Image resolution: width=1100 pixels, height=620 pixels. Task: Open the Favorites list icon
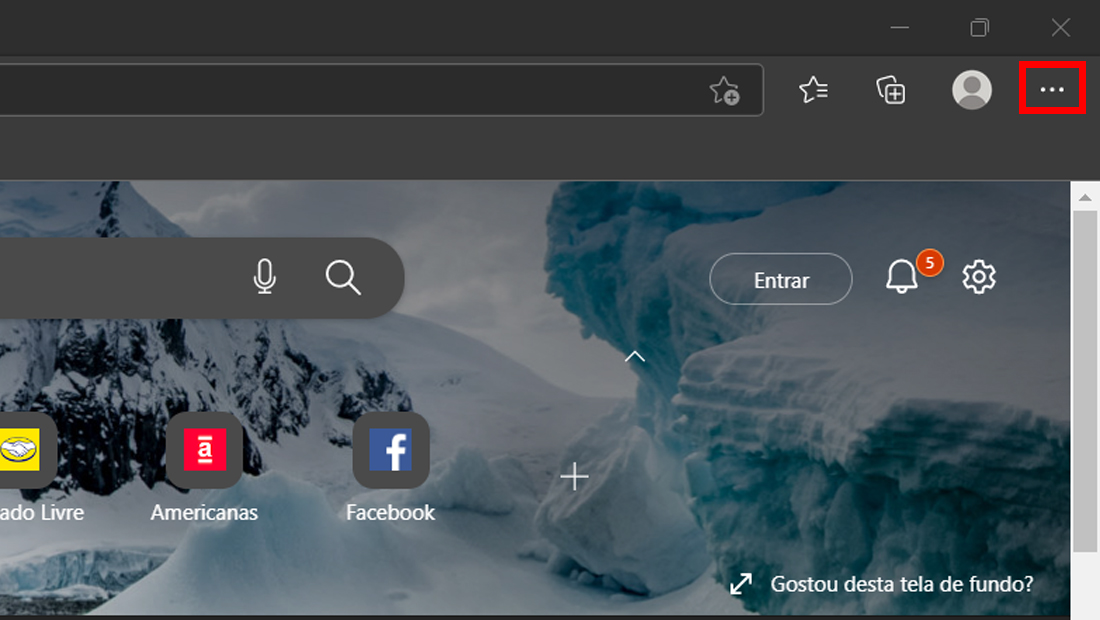(x=814, y=90)
